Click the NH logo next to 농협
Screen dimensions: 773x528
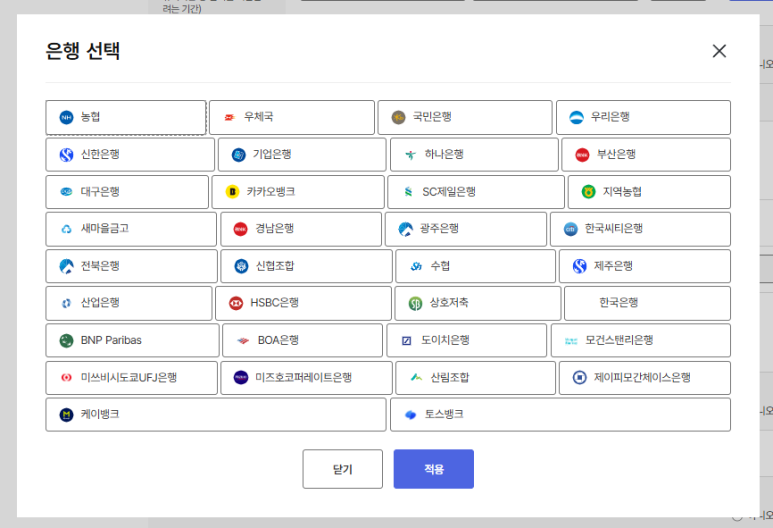click(x=66, y=117)
